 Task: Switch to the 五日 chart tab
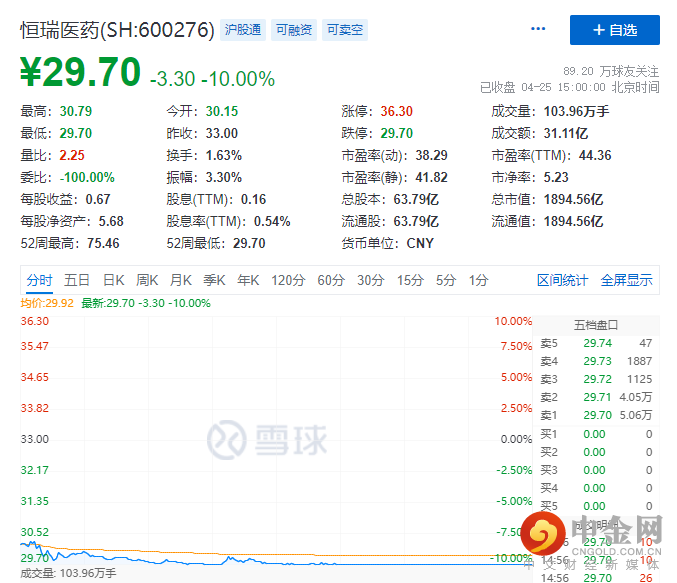click(x=77, y=280)
